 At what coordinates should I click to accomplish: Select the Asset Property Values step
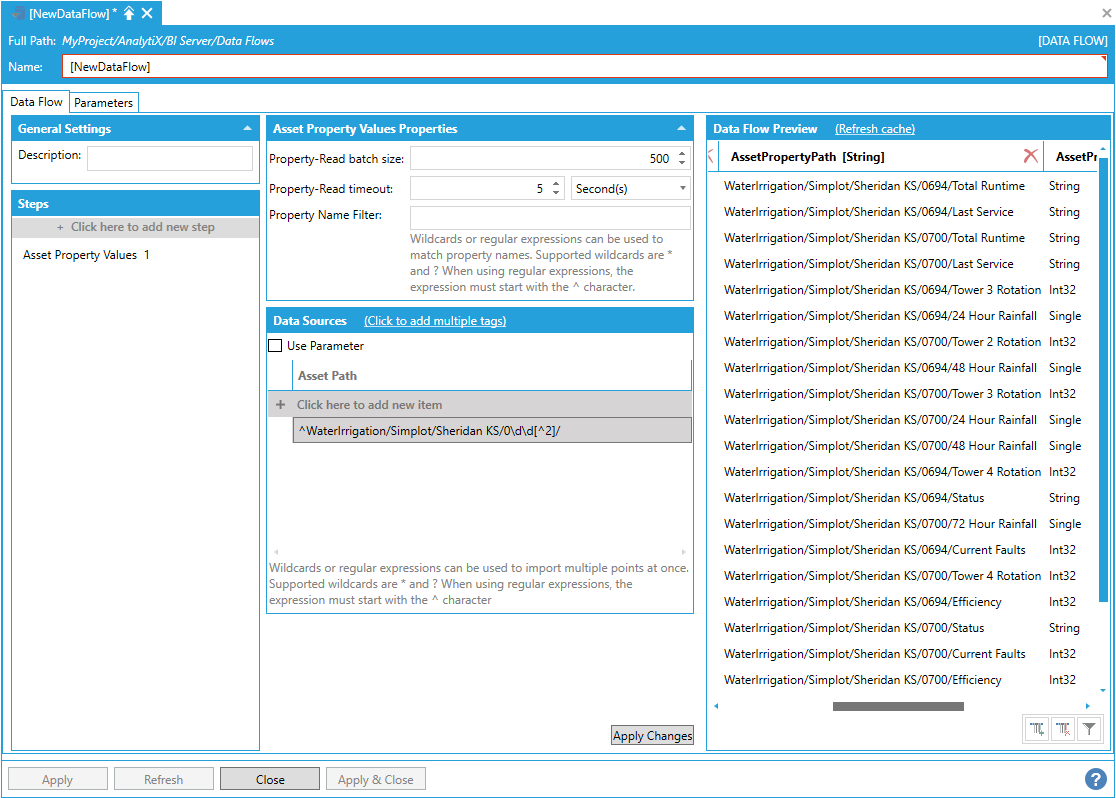pyautogui.click(x=86, y=255)
